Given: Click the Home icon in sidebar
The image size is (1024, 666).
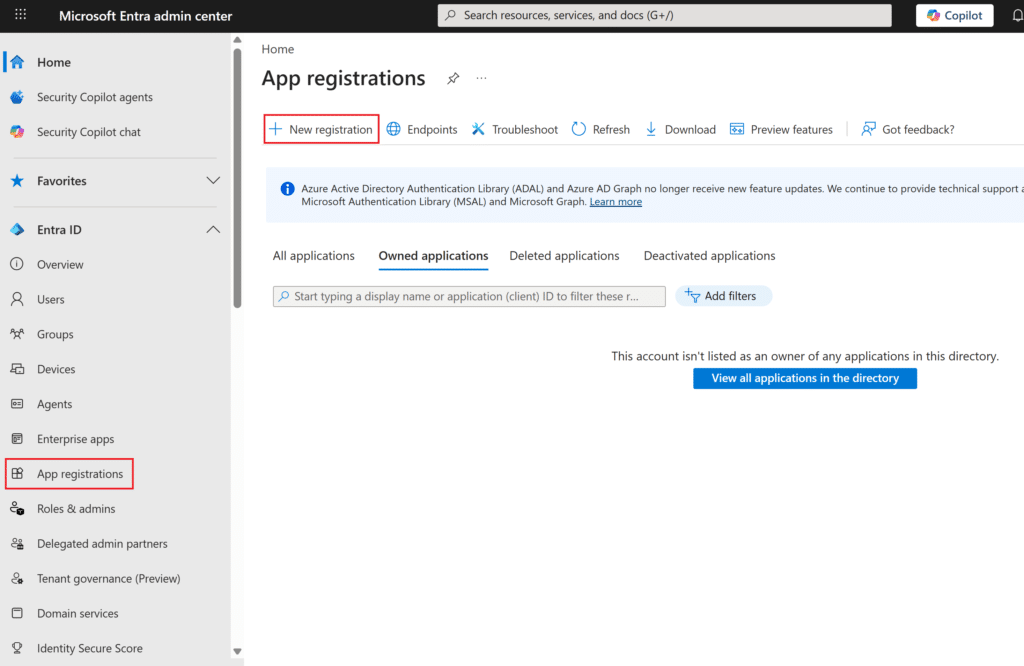Looking at the screenshot, I should 17,62.
